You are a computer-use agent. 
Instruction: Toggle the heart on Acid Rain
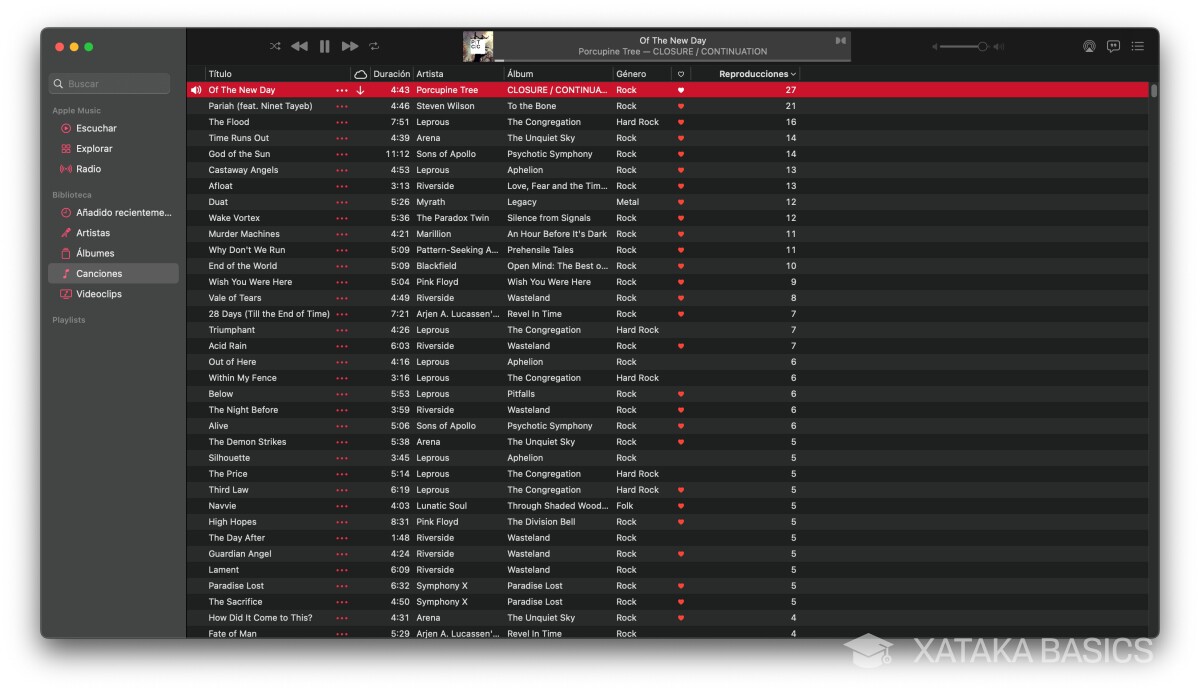click(681, 345)
